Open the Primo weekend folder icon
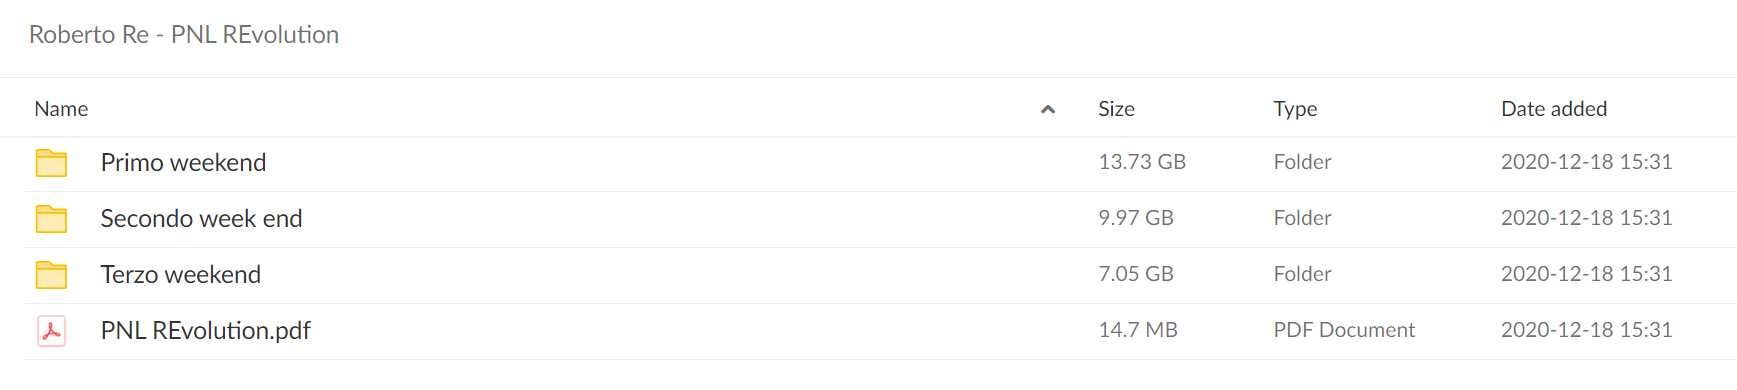 coord(51,163)
